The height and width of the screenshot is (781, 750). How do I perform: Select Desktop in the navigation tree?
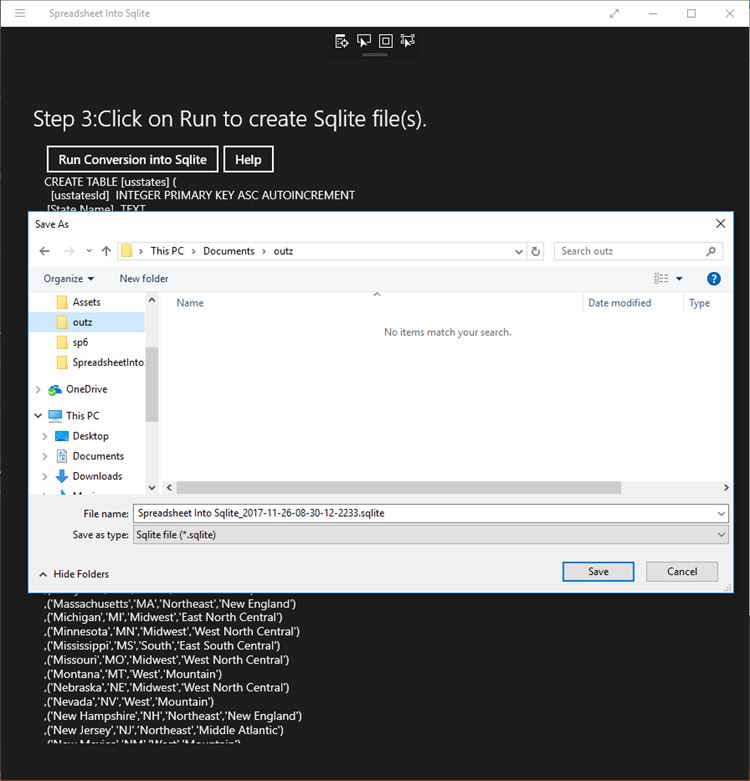[90, 436]
